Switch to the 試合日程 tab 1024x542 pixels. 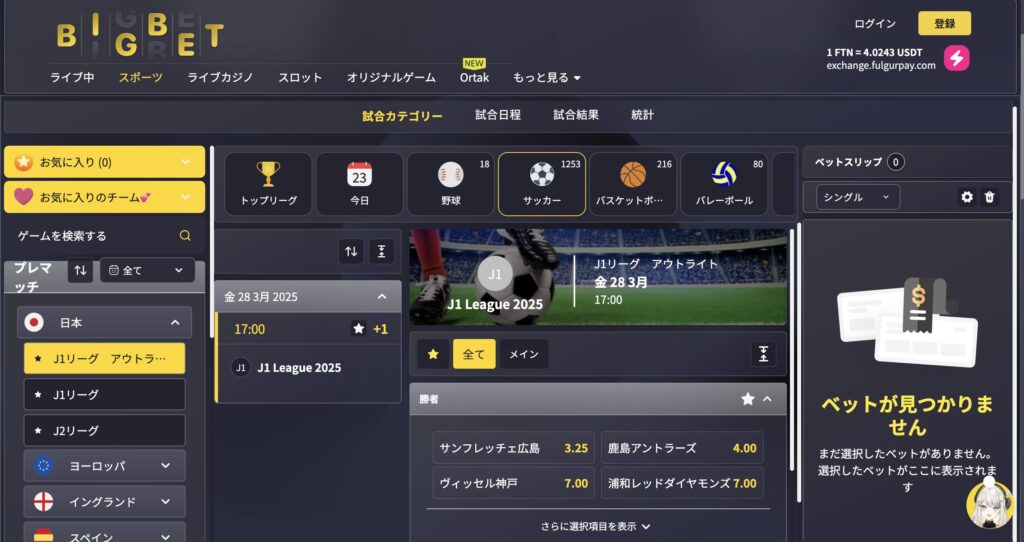tap(498, 115)
